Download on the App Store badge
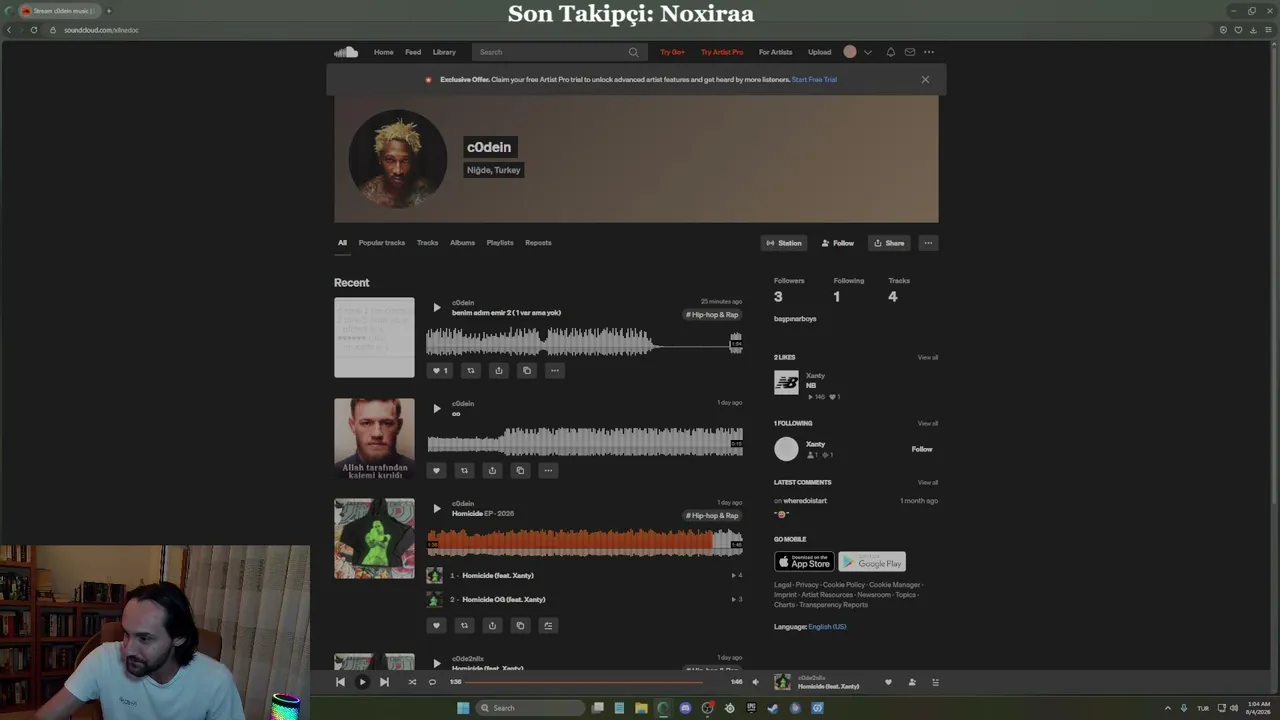 coord(804,562)
